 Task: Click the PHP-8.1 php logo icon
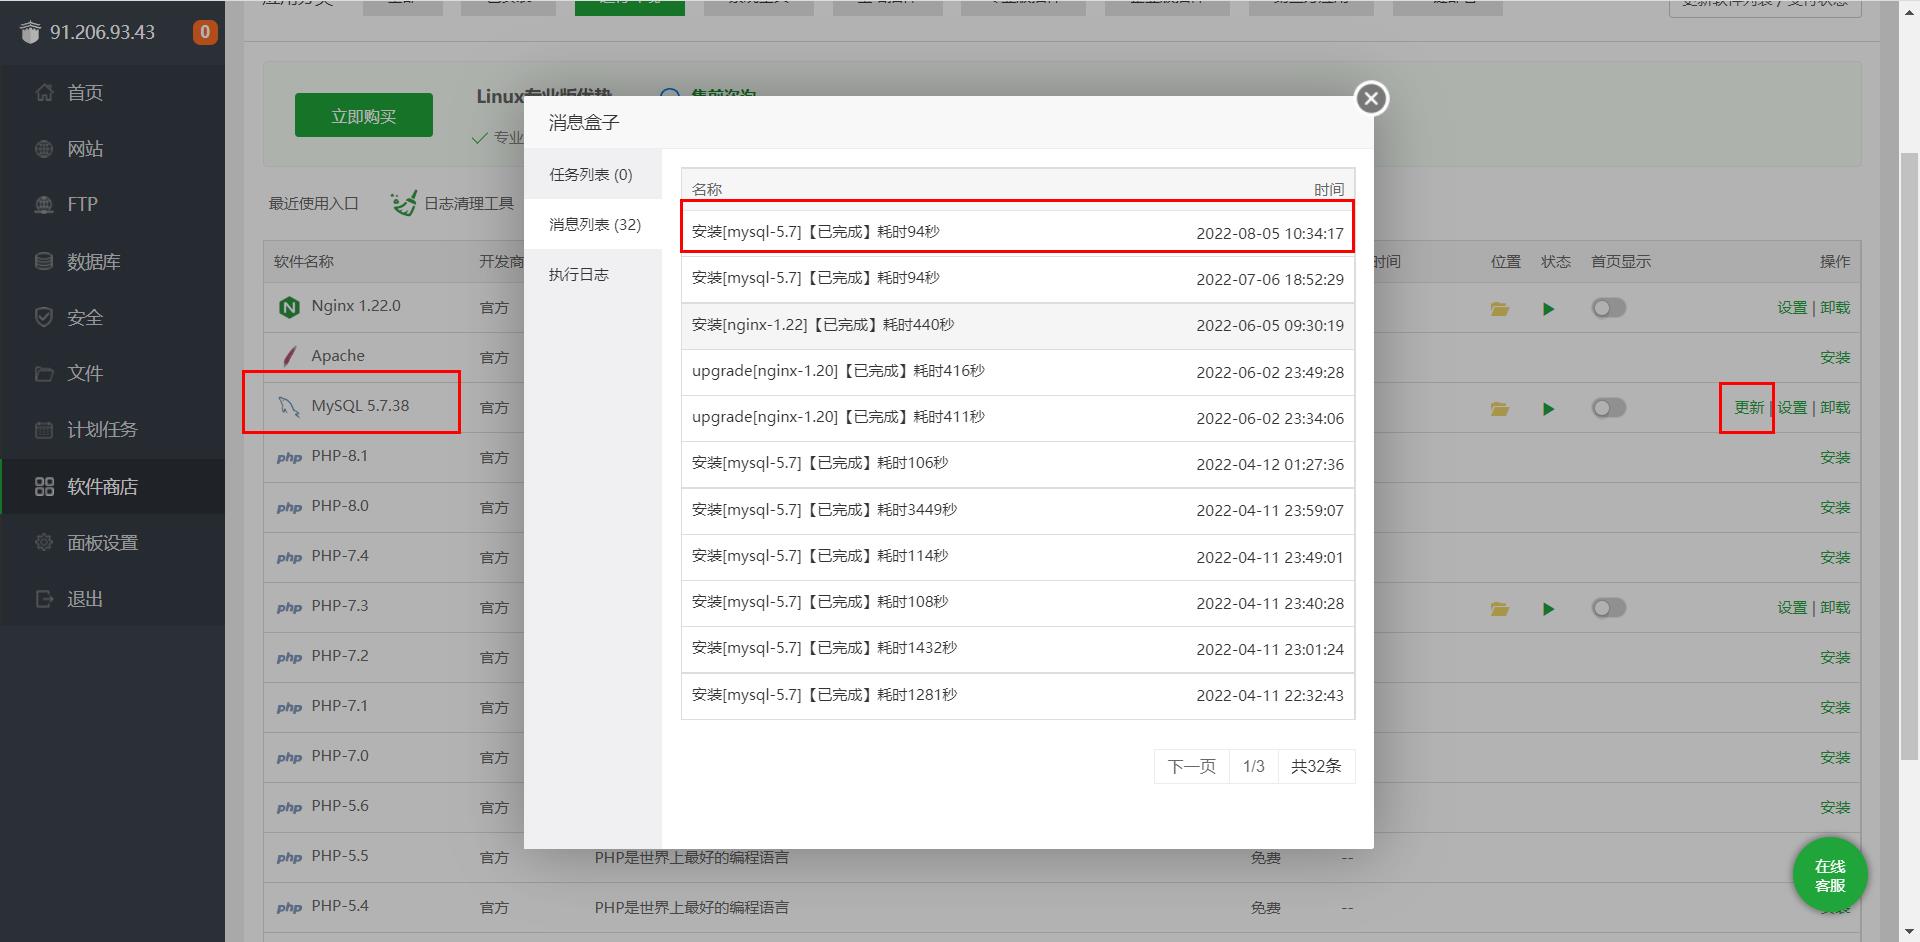(289, 457)
